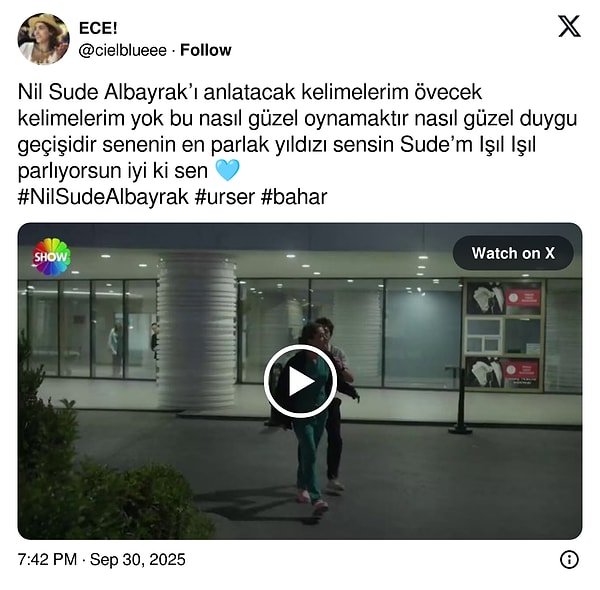Screen dimensions: 600x590
Task: Click the blue heart emoji in the tweet
Action: coord(227,170)
